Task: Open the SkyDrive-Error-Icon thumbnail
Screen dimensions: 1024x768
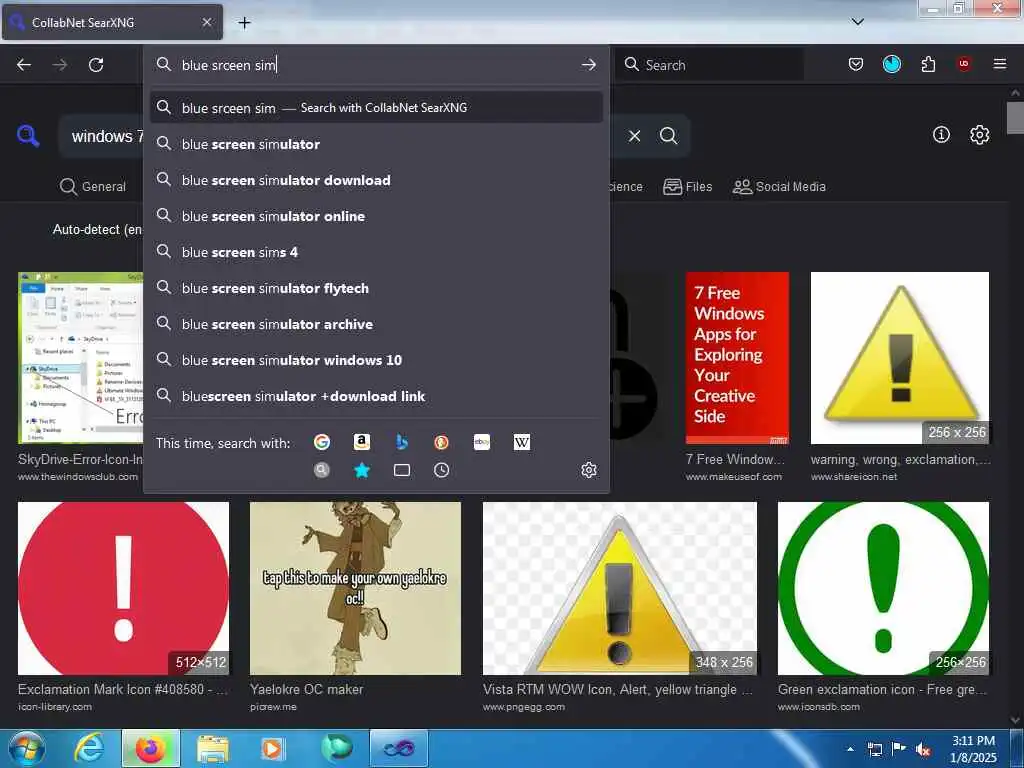Action: pyautogui.click(x=80, y=358)
